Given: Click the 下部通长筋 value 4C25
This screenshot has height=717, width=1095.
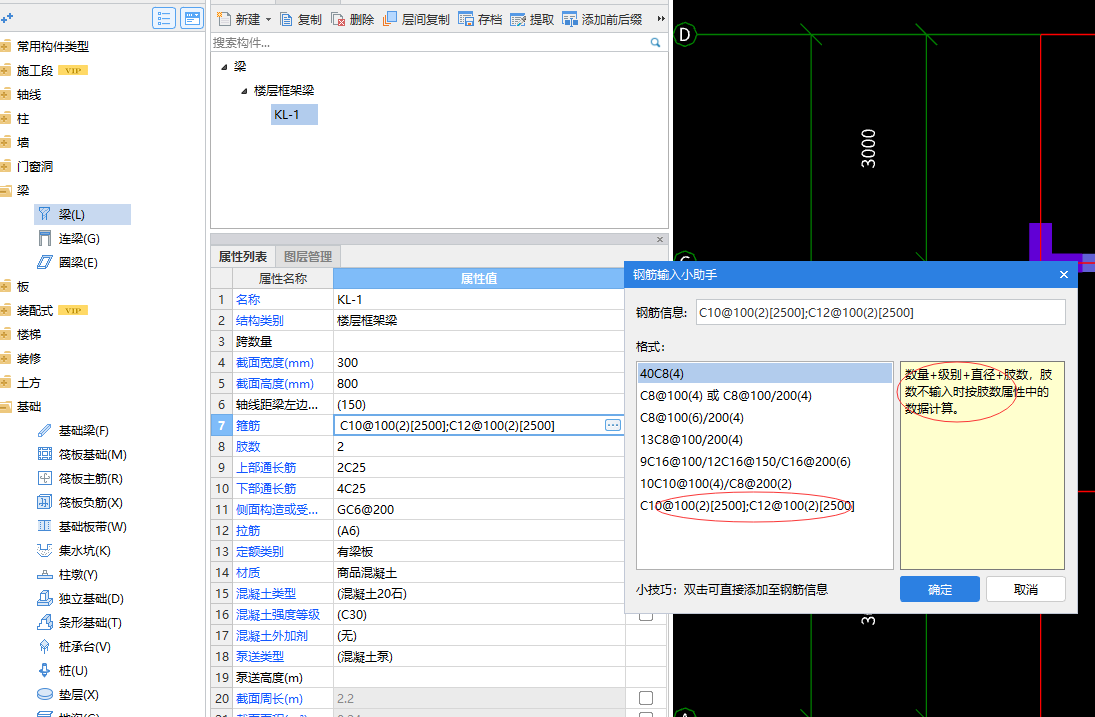Looking at the screenshot, I should click(478, 489).
